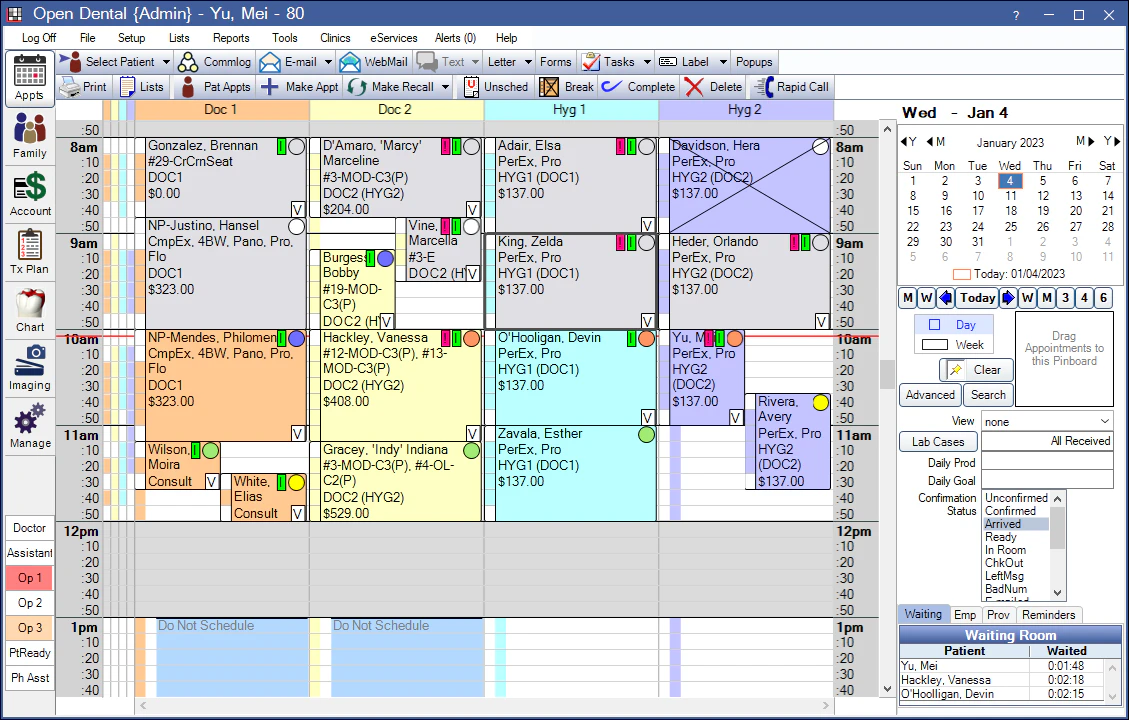
Task: Expand the Select Patient dropdown arrow
Action: pyautogui.click(x=166, y=62)
